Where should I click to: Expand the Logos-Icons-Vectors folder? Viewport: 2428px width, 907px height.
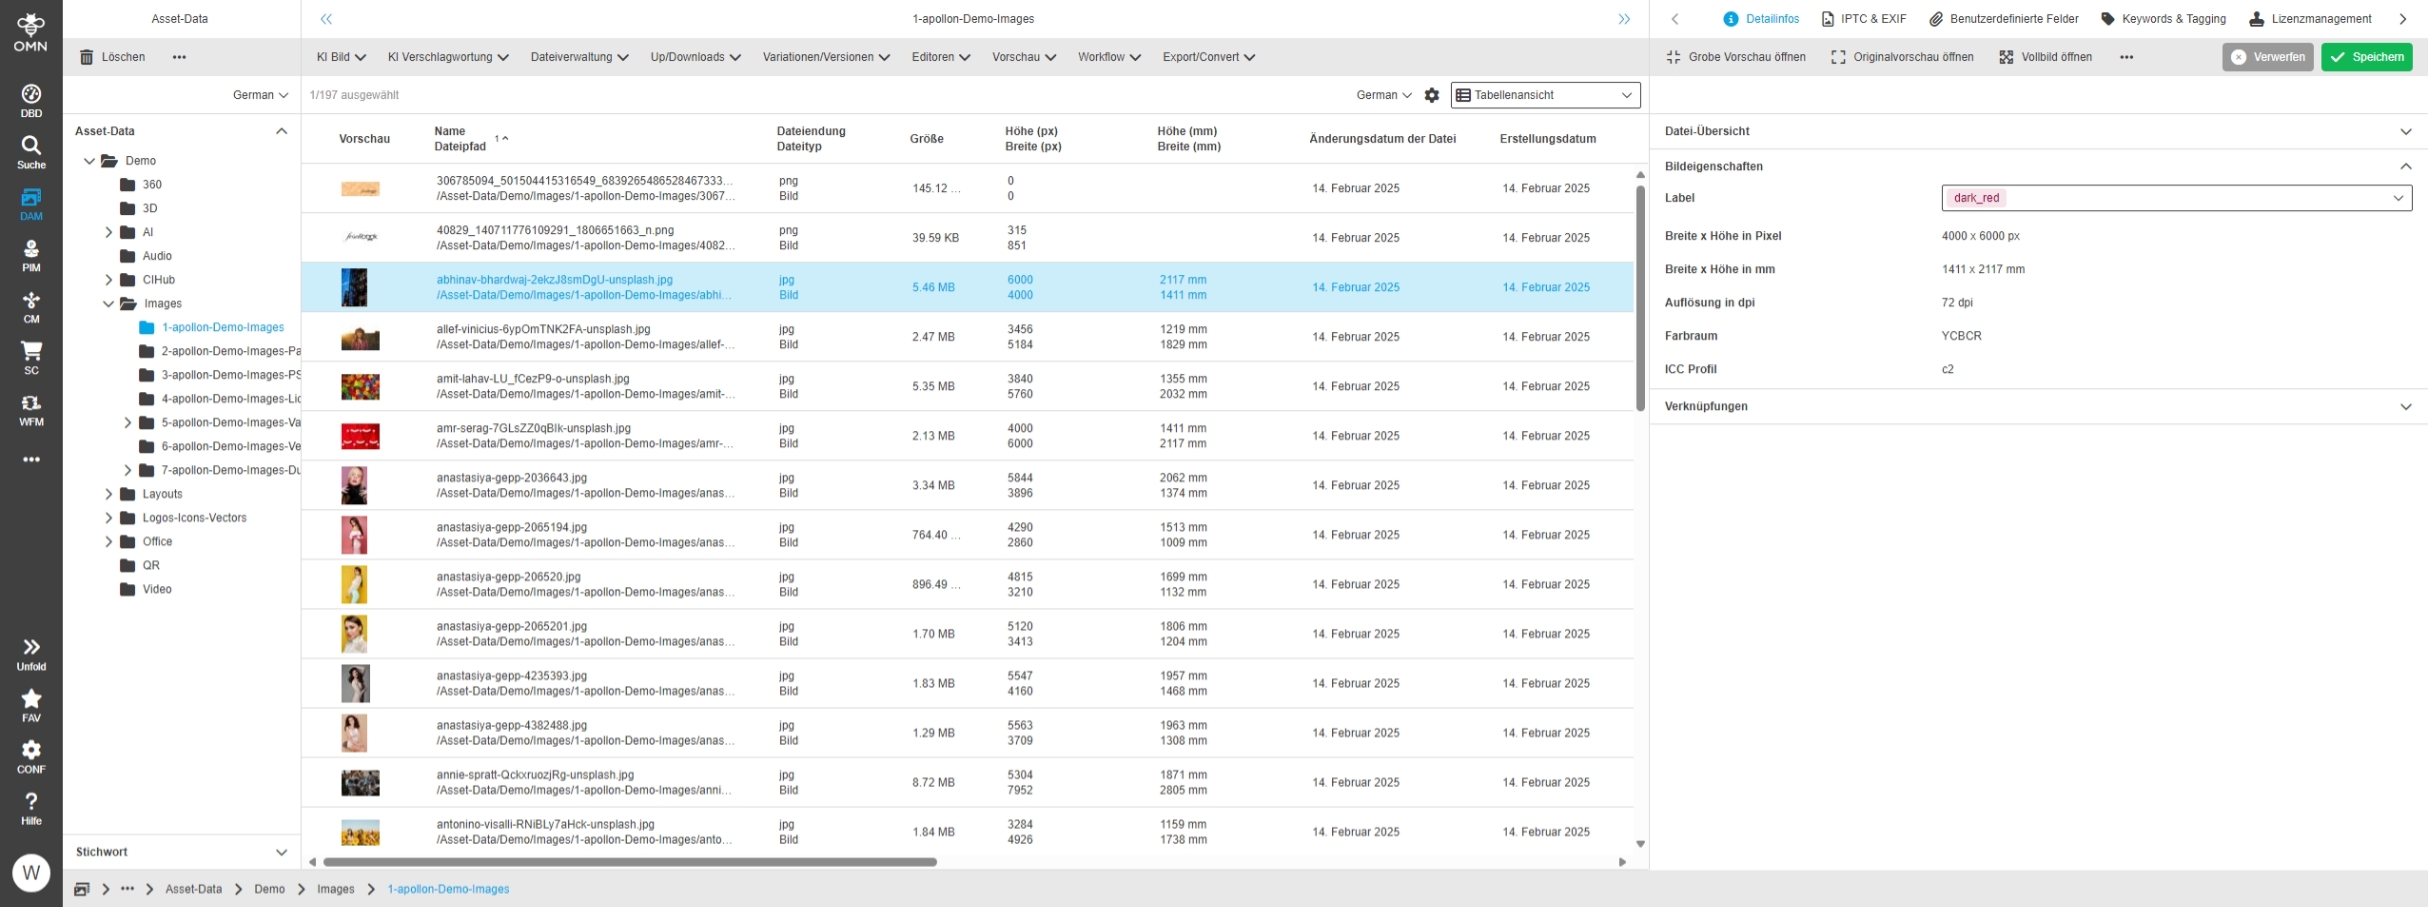[109, 518]
